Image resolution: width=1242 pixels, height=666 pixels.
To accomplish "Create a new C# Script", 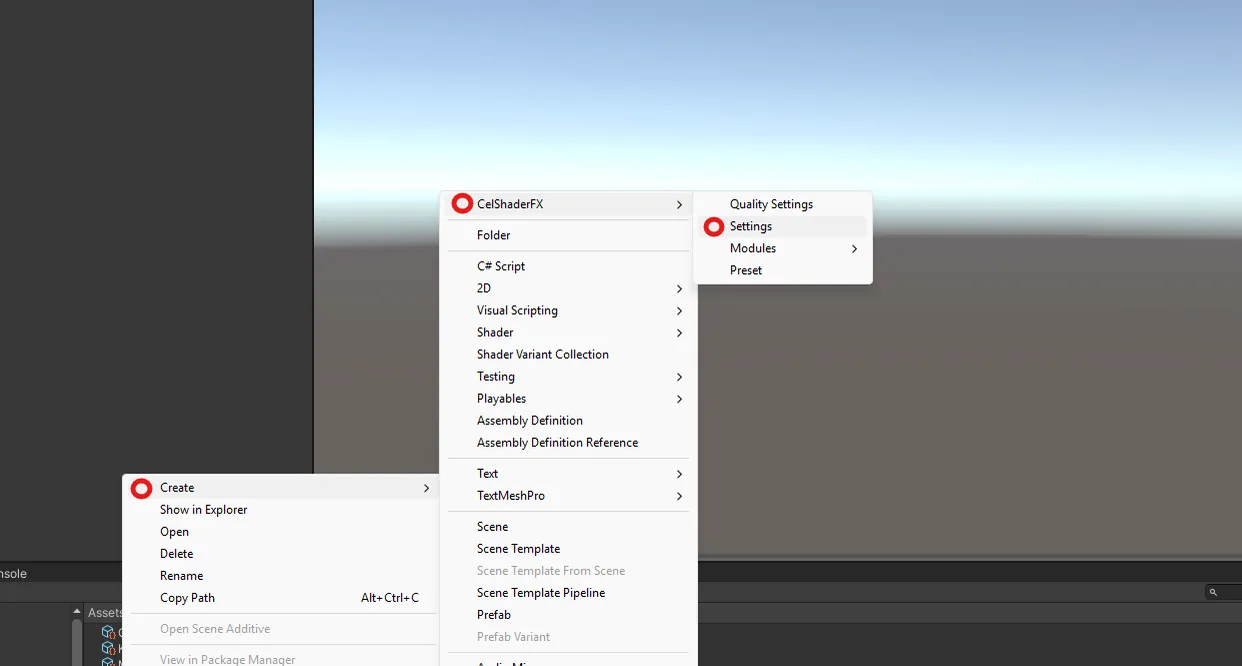I will point(567,266).
